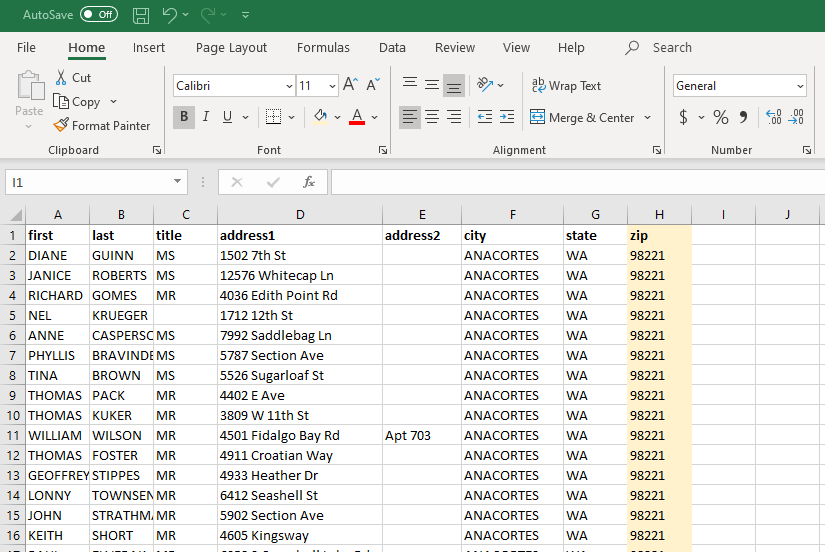This screenshot has height=552, width=825.
Task: Switch to the Data tab
Action: coord(393,48)
